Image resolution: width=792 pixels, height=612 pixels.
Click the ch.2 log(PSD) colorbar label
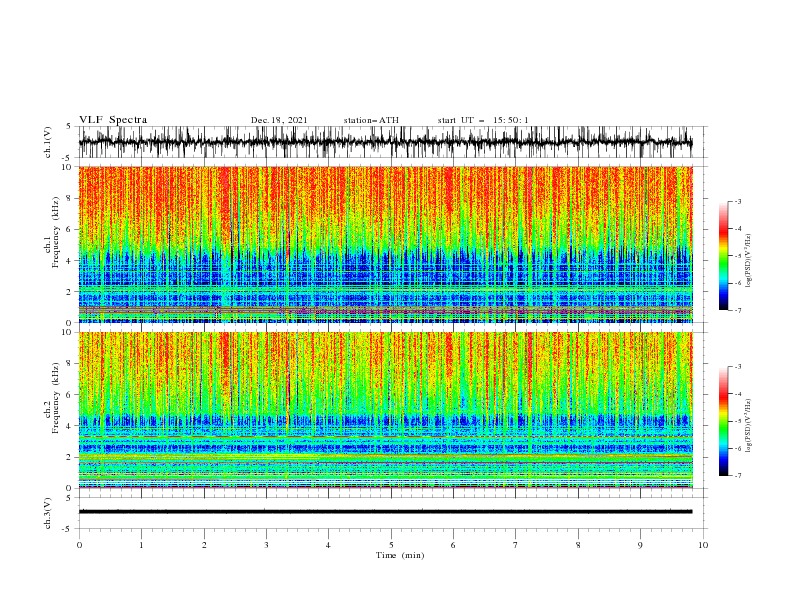749,425
